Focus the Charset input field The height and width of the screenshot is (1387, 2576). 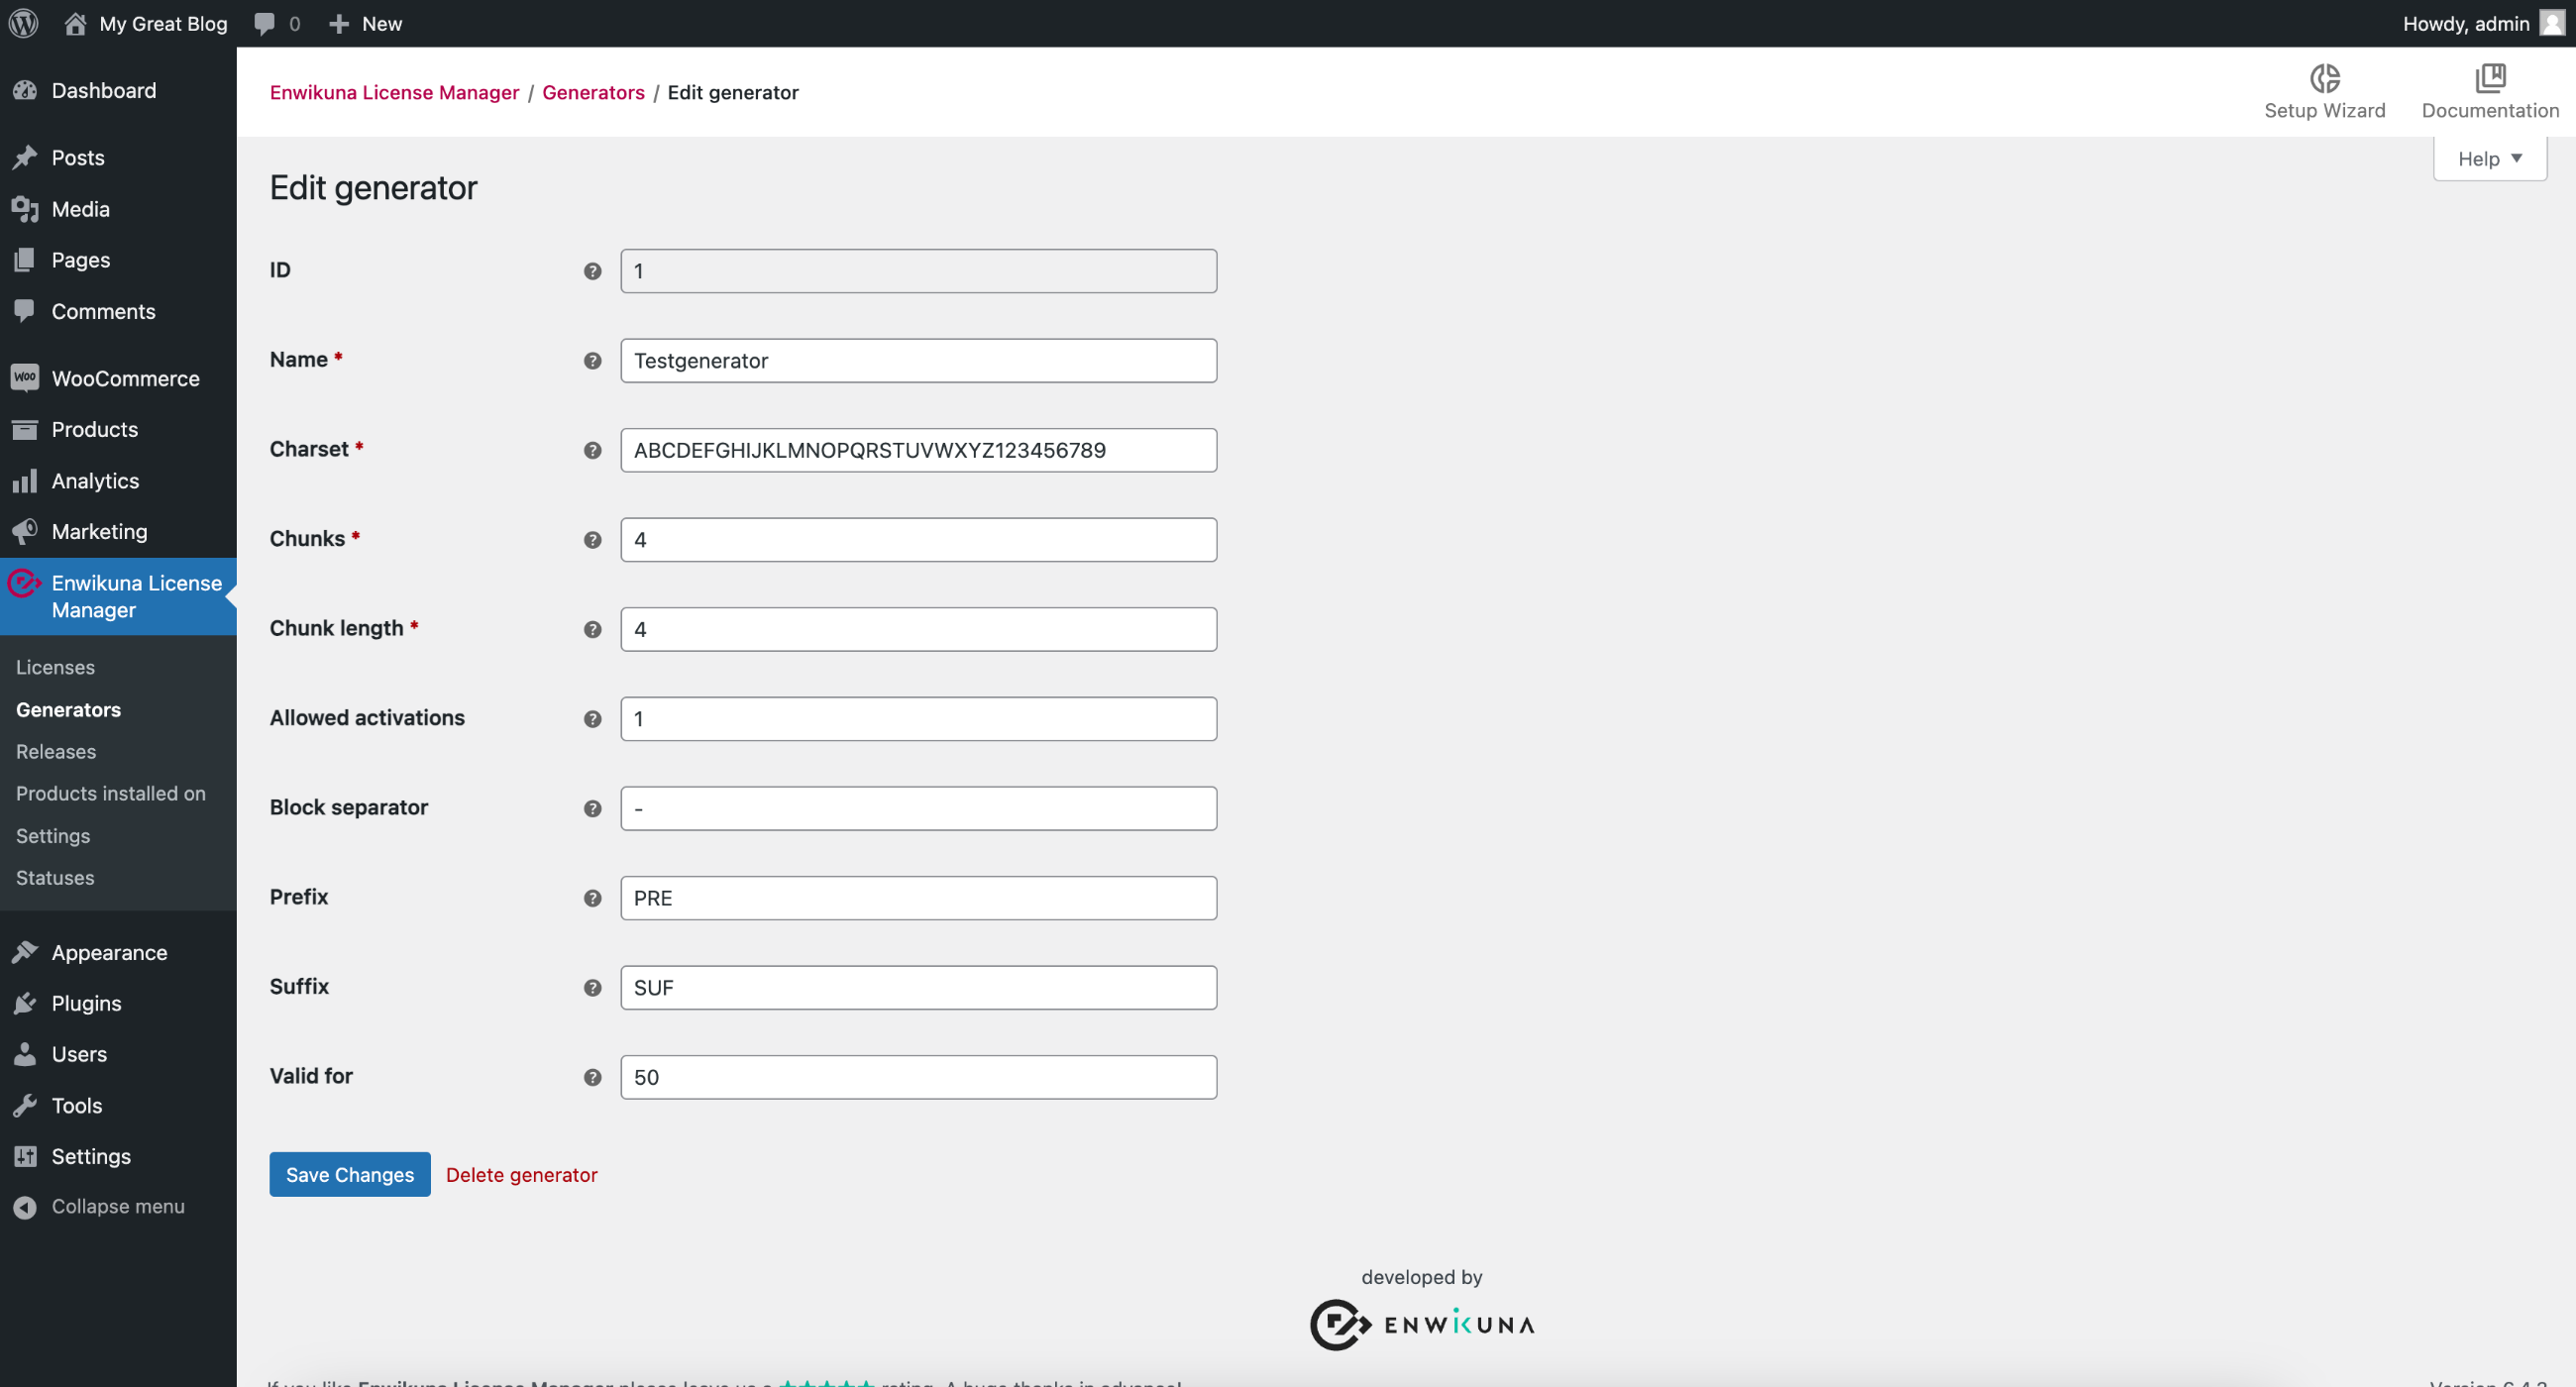[918, 450]
